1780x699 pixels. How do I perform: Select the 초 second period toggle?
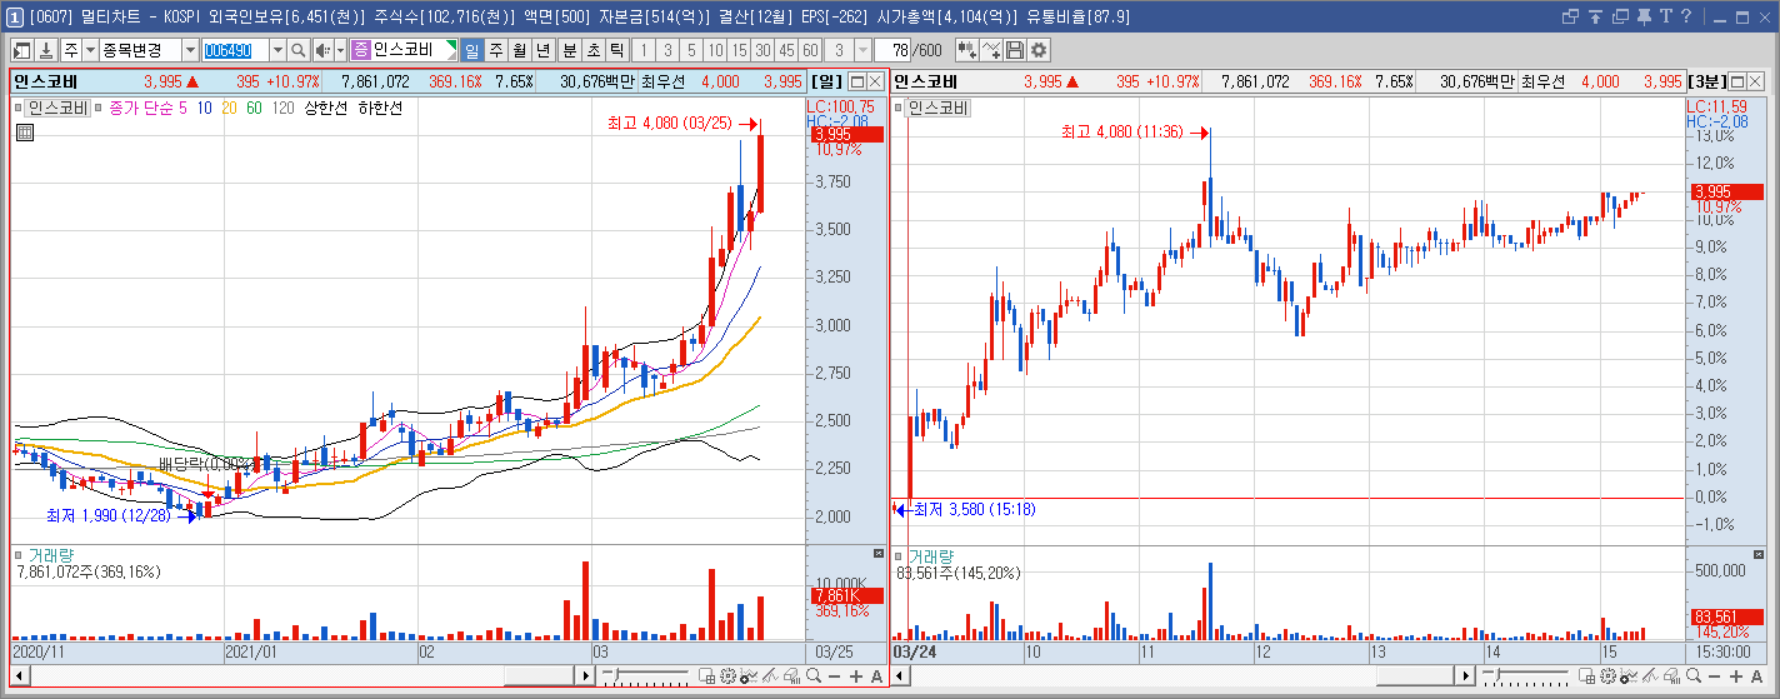(x=594, y=50)
